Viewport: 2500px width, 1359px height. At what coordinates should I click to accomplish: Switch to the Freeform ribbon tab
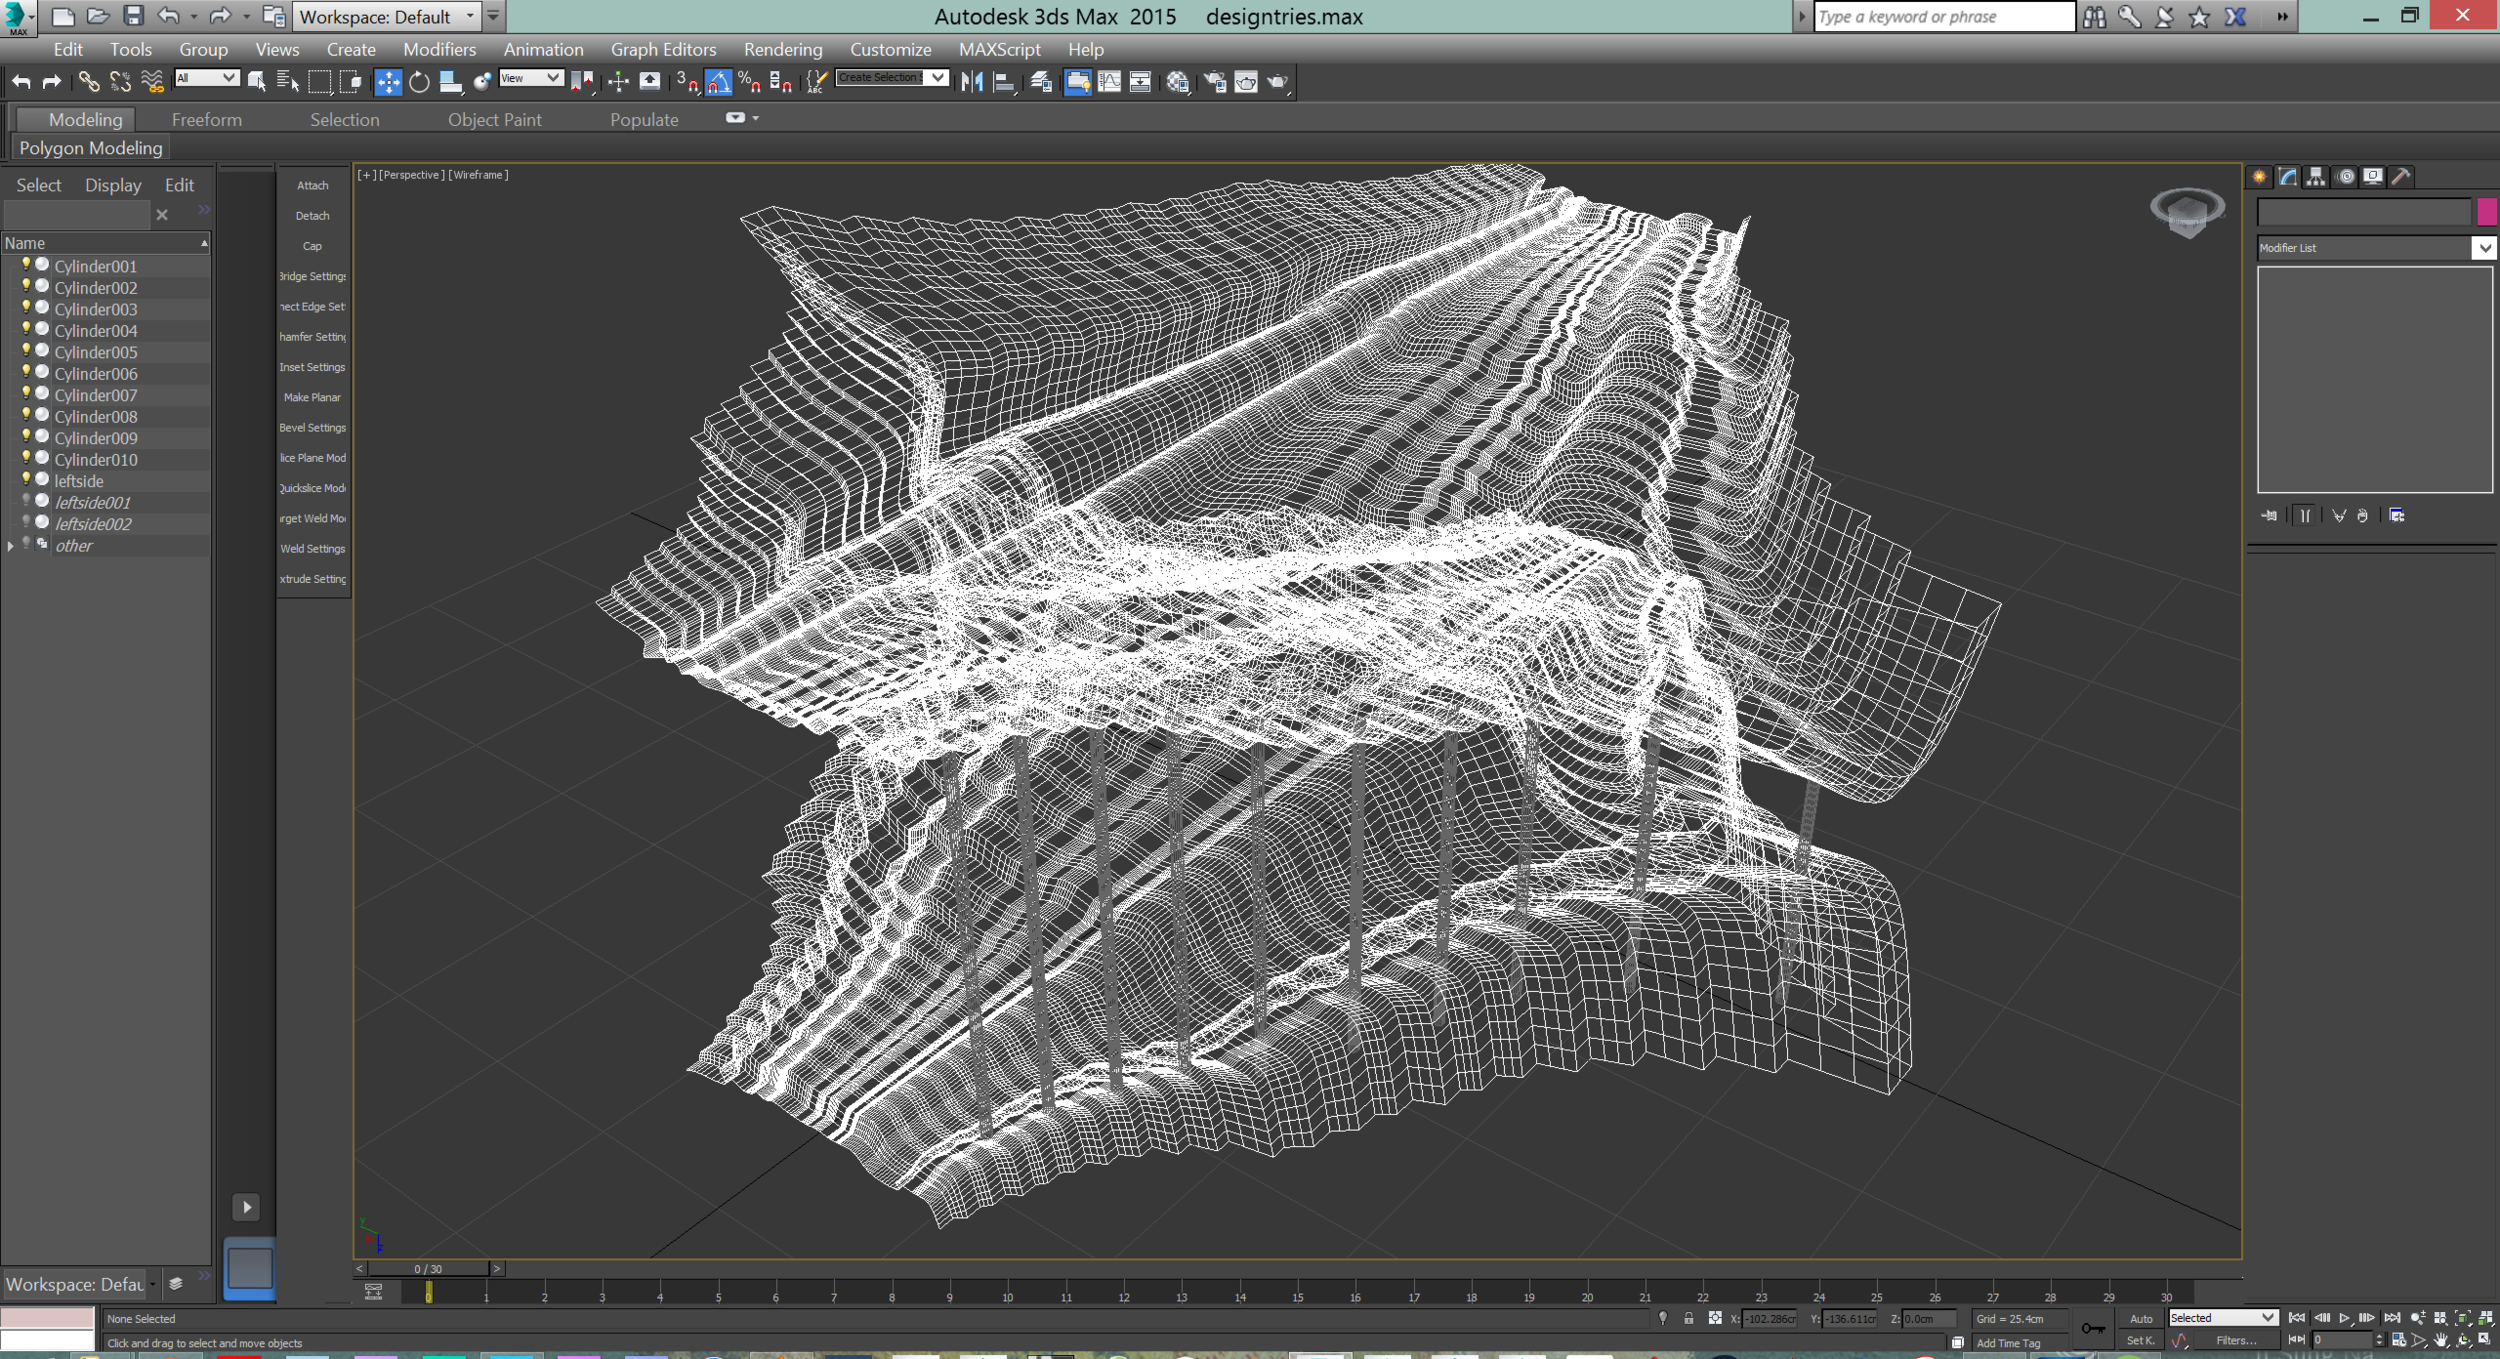[207, 120]
